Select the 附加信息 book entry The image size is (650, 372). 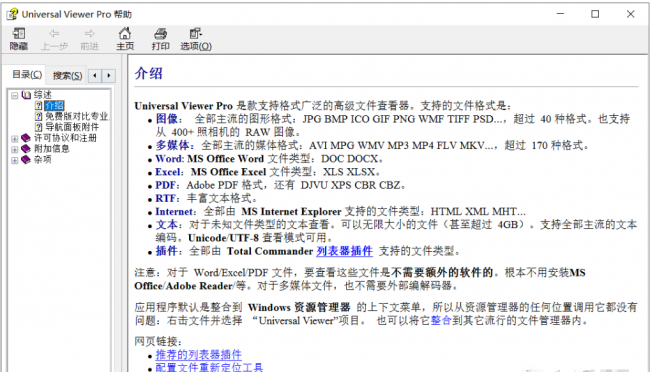coord(51,148)
